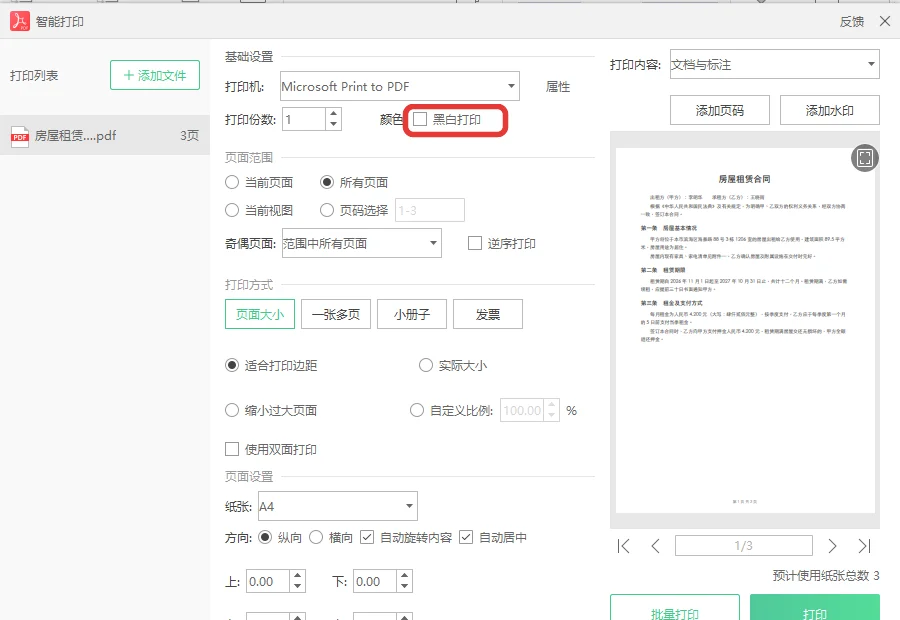Click the 下 margin value field

[x=375, y=582]
